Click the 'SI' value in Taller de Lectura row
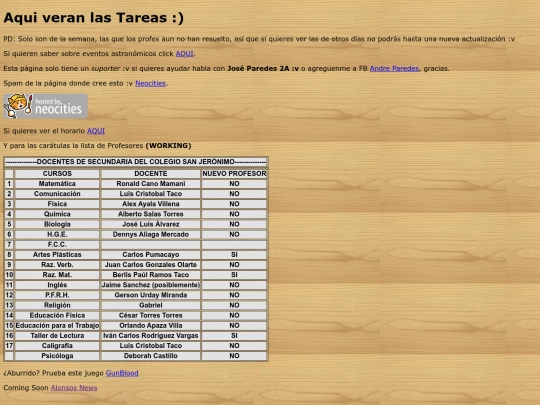 coord(234,335)
